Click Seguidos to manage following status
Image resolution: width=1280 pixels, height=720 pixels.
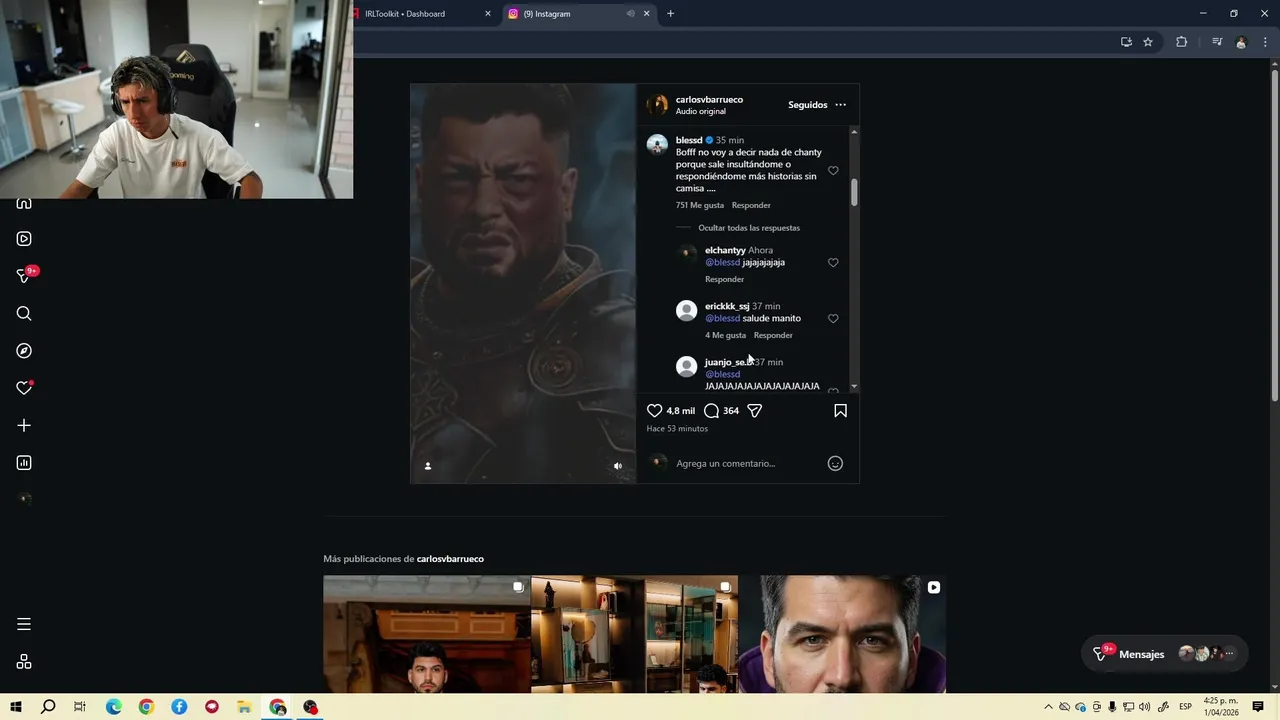tap(807, 105)
